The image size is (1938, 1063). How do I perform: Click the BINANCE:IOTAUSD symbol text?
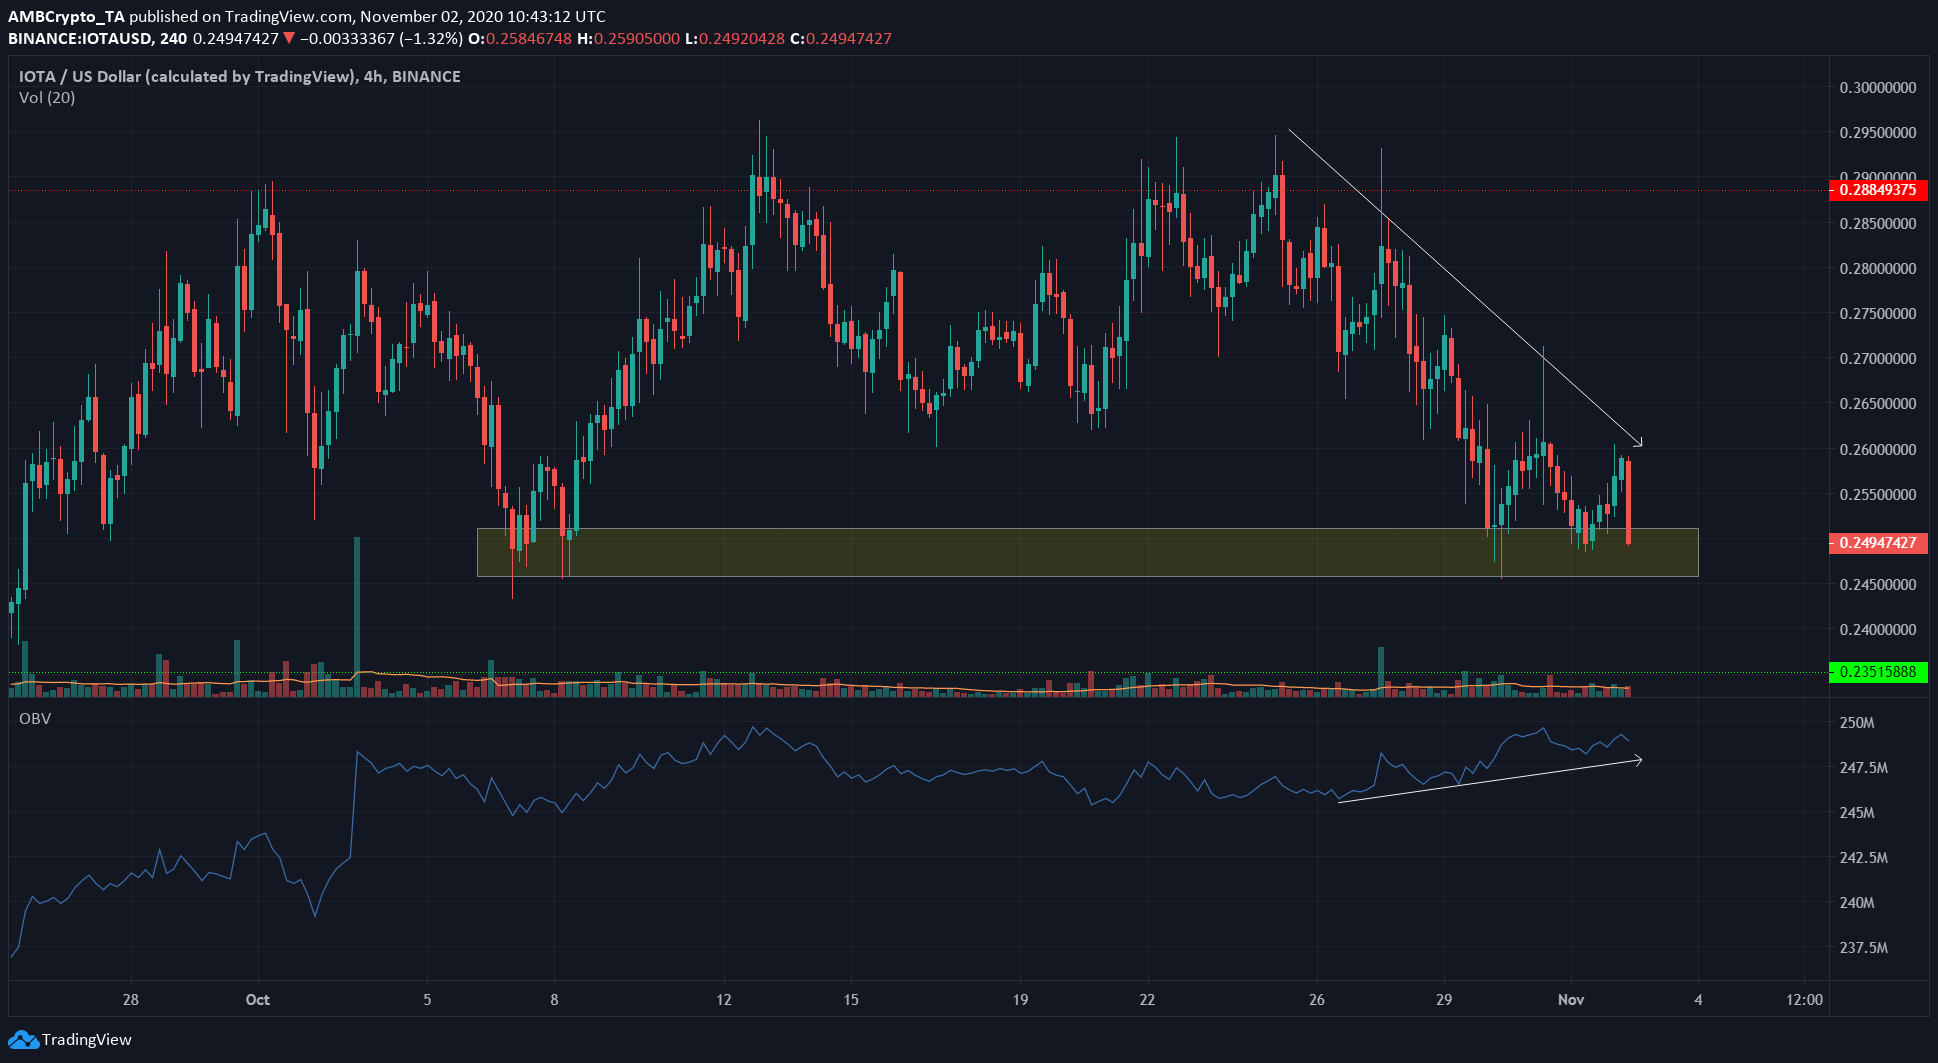click(80, 39)
